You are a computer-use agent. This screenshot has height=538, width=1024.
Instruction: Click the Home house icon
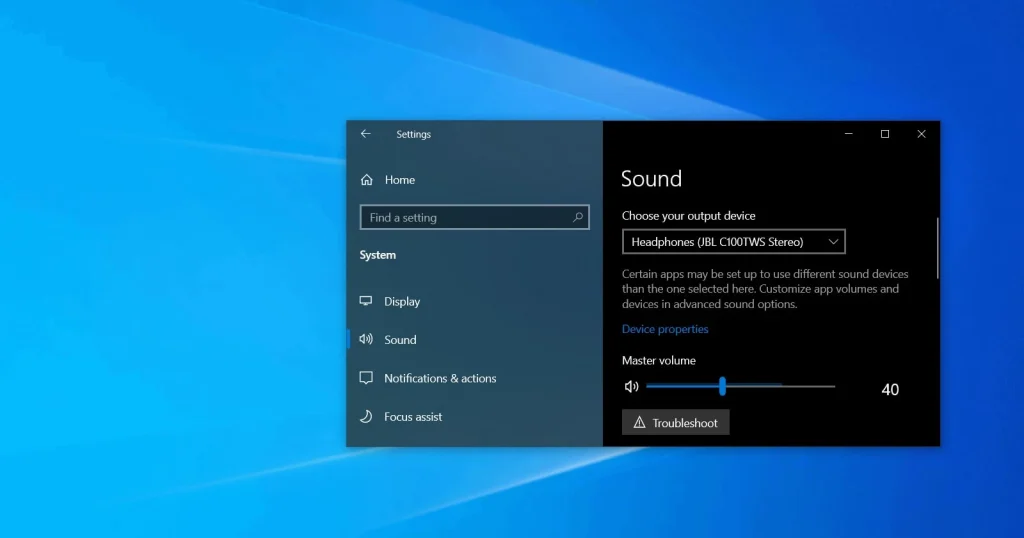pos(367,180)
